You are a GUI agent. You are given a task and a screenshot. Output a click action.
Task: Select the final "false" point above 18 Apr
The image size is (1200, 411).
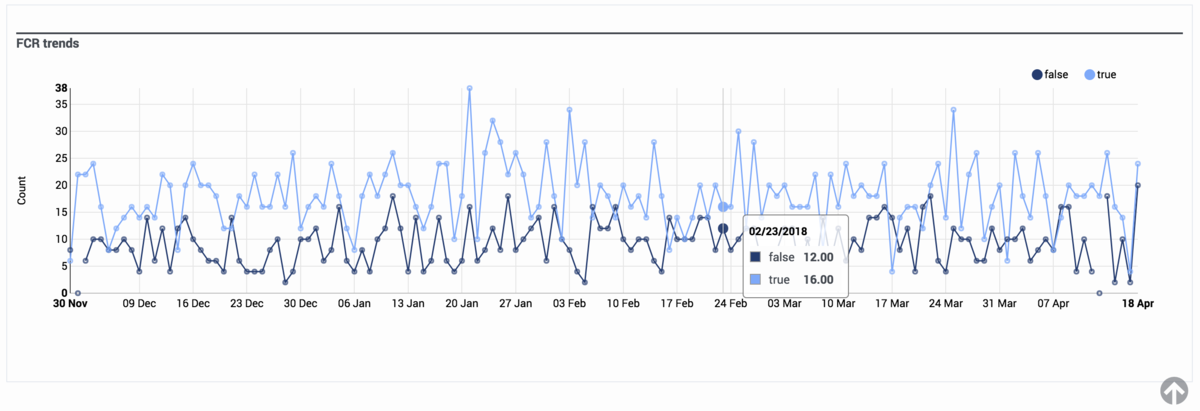[x=1138, y=185]
